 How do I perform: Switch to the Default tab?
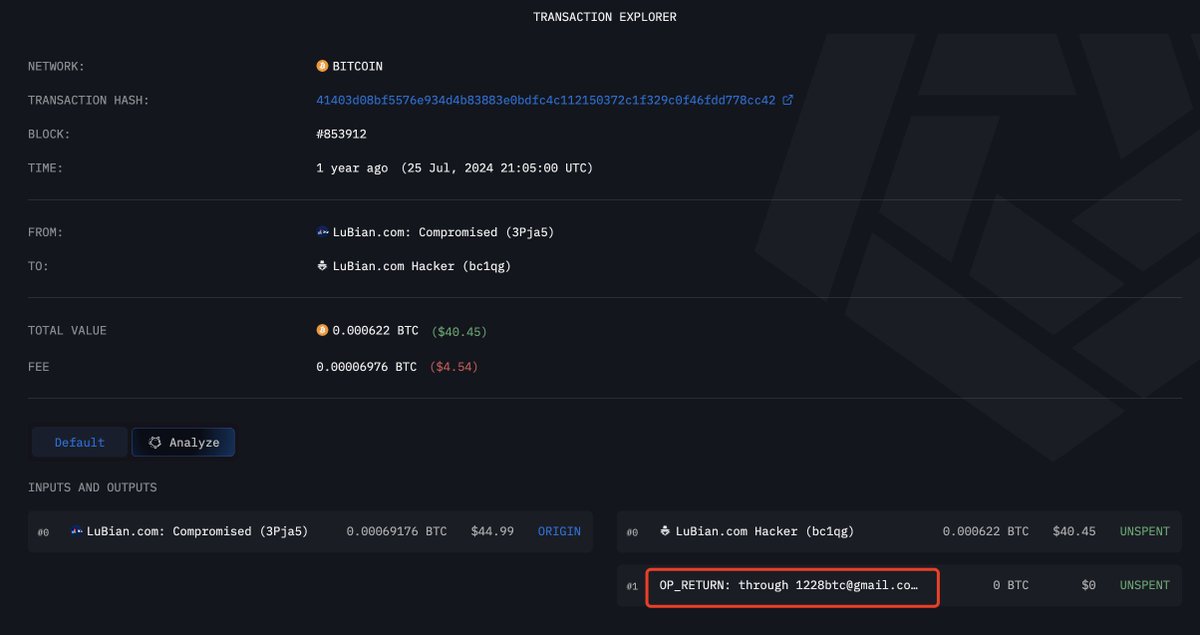[x=80, y=442]
